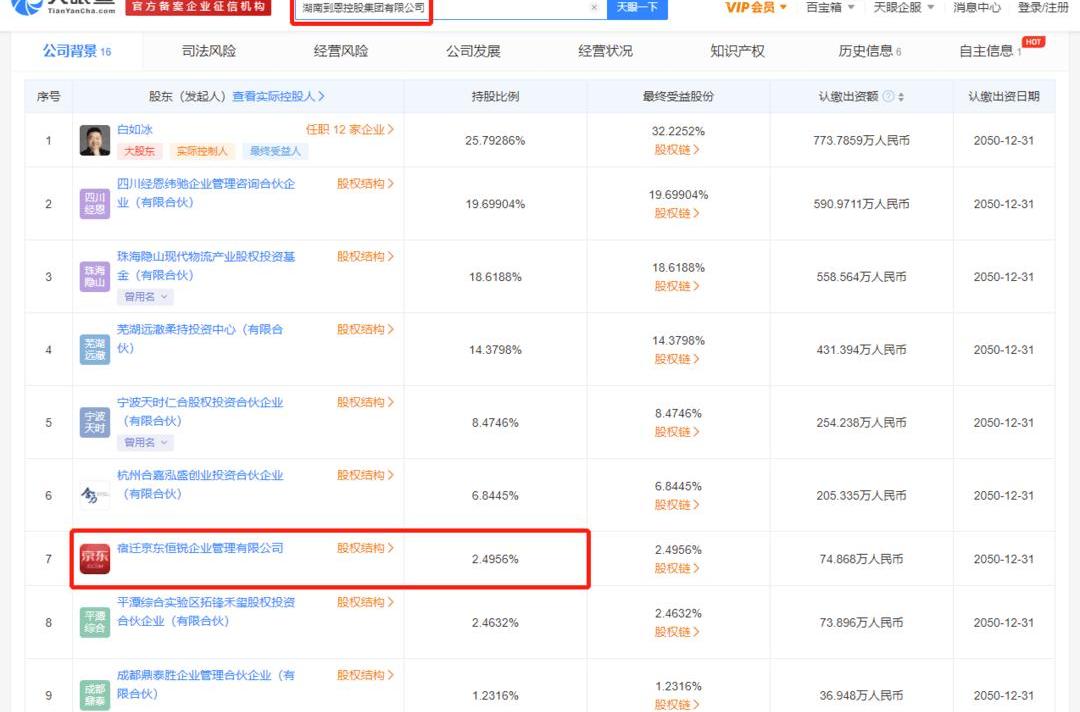Click the 最终受益人 tag
Screen dimensions: 1080x712
275,151
